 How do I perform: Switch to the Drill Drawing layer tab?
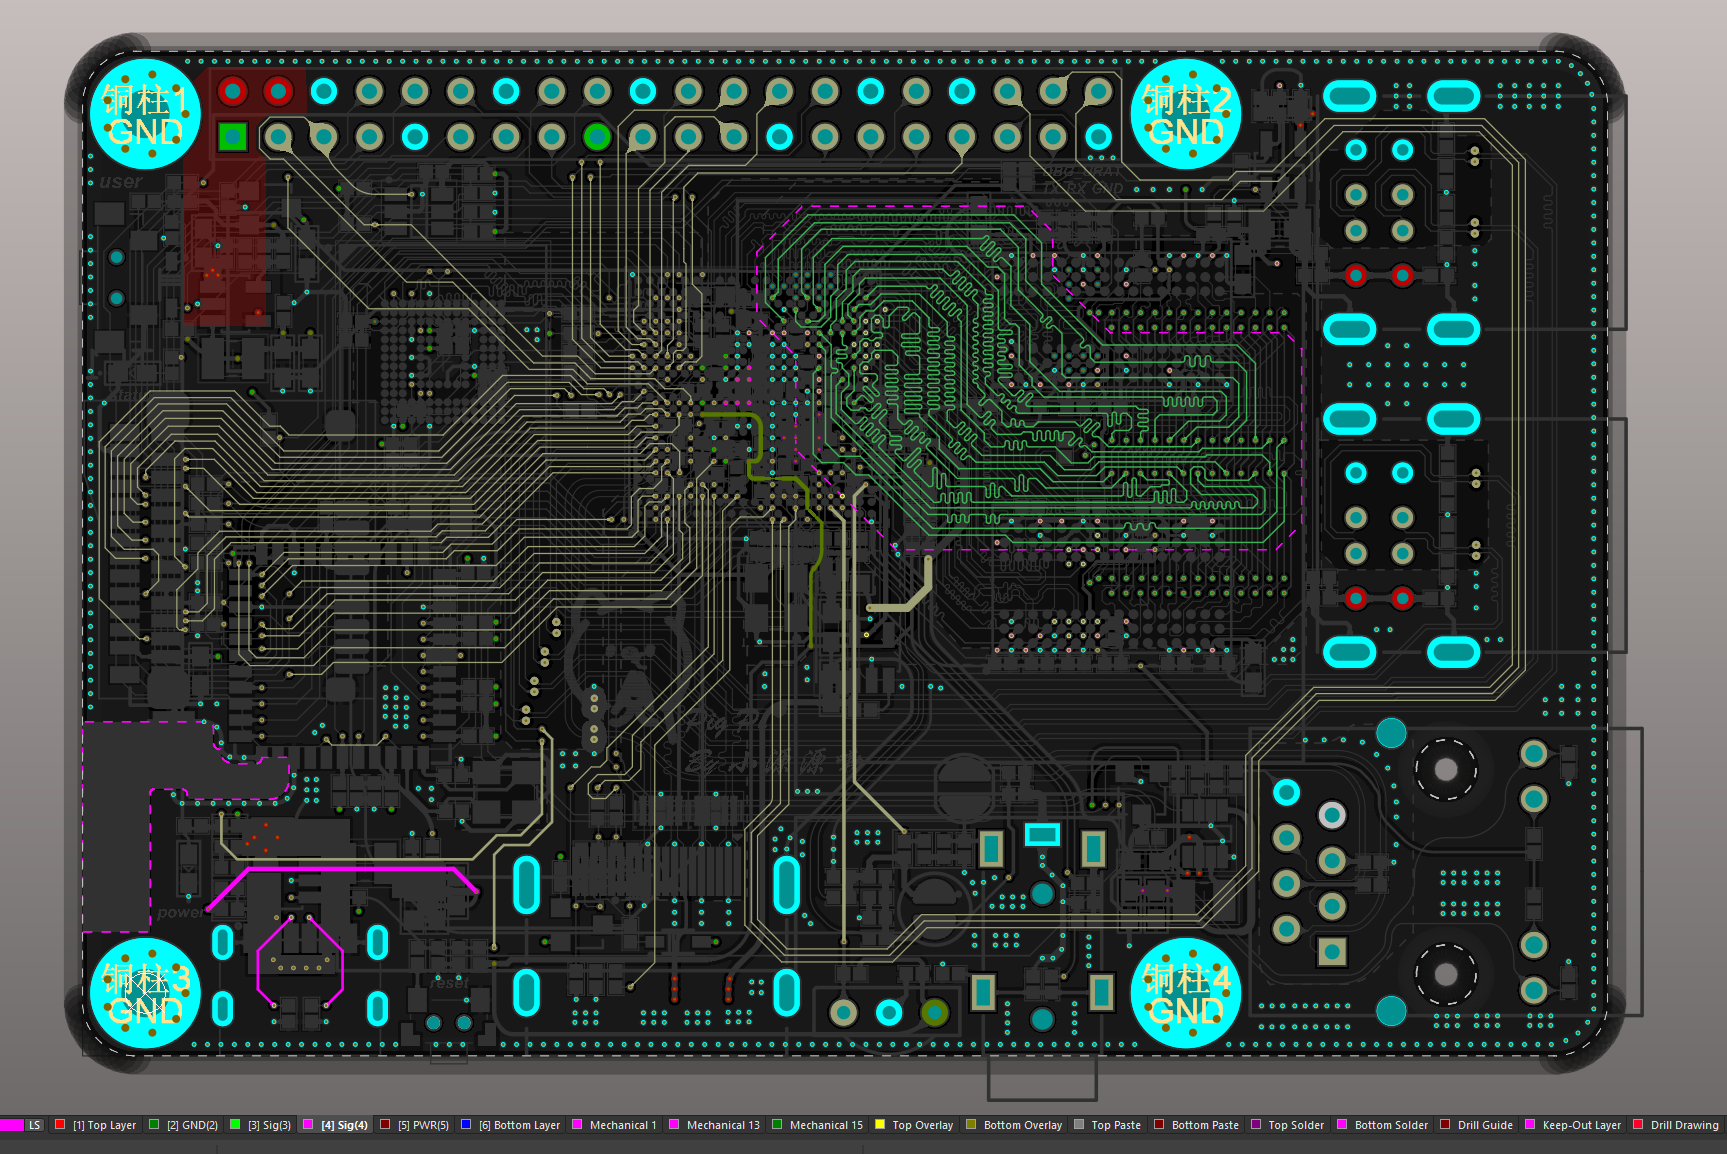click(x=1684, y=1125)
